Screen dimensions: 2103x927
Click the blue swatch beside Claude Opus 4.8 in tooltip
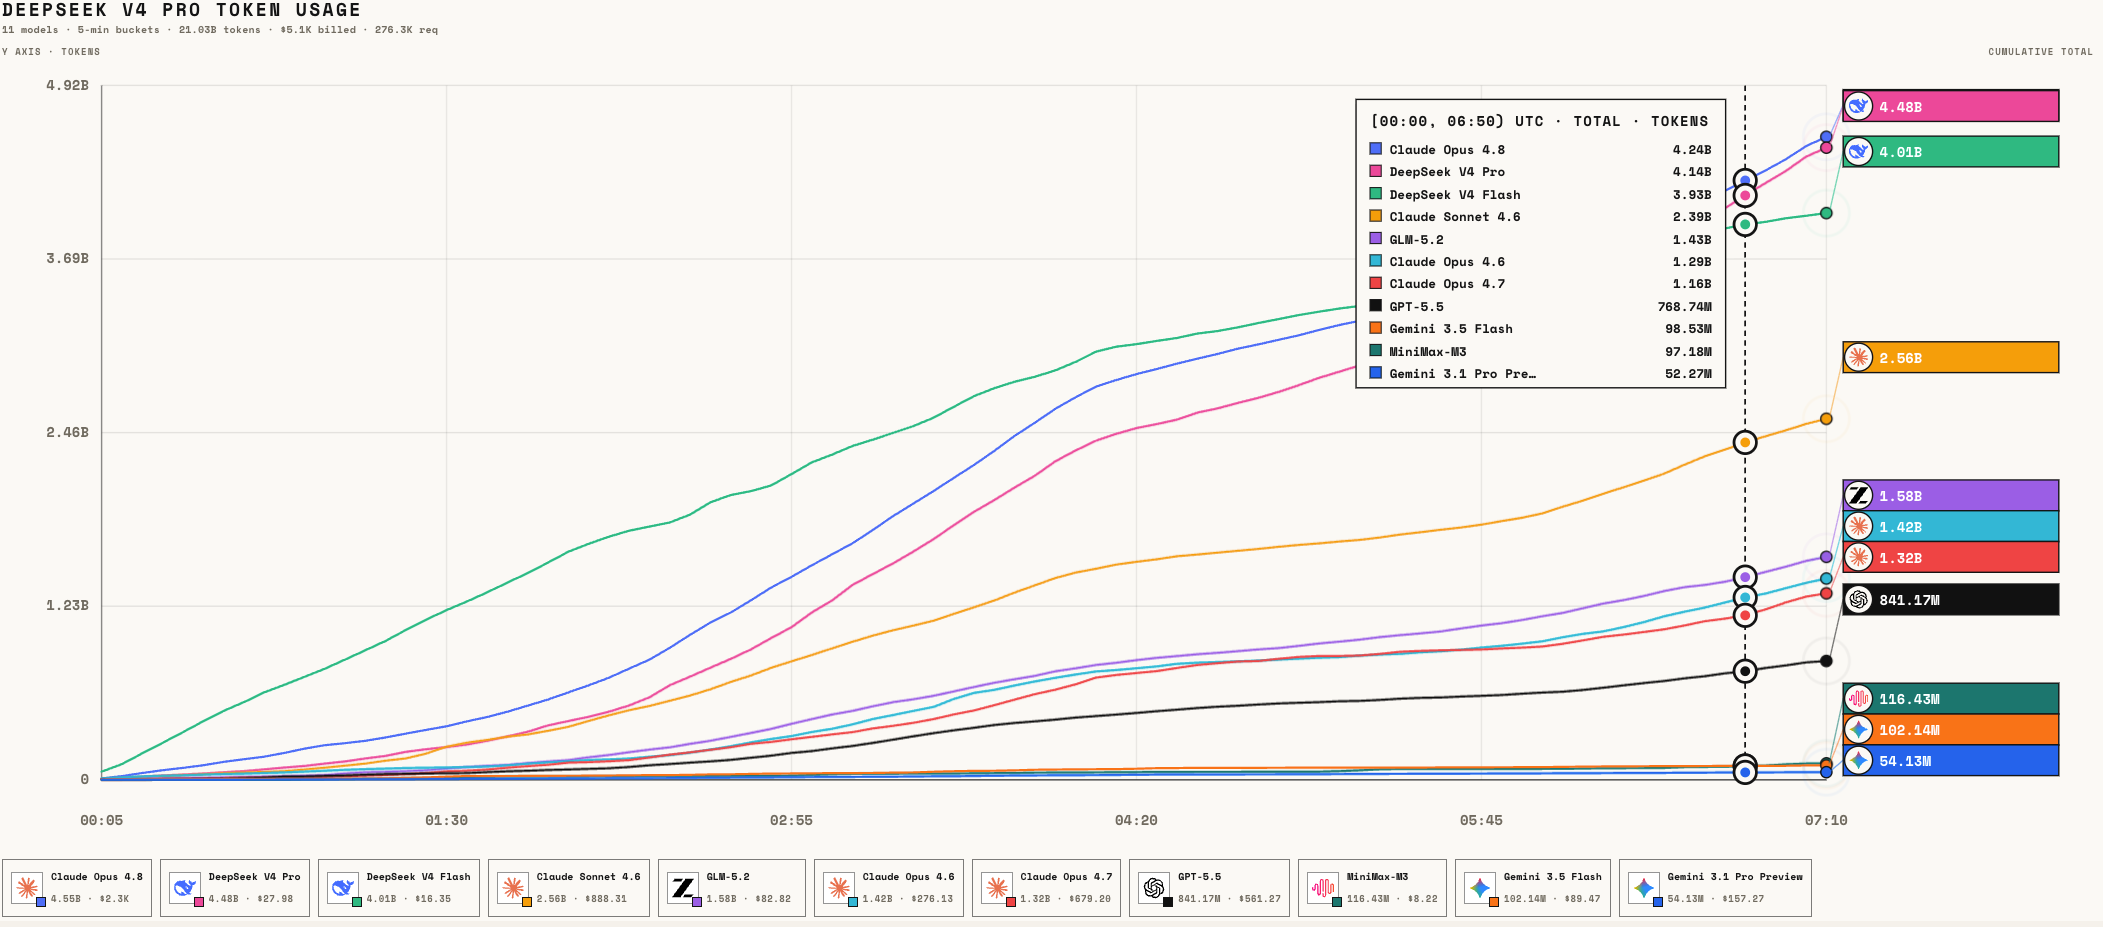pos(1376,149)
